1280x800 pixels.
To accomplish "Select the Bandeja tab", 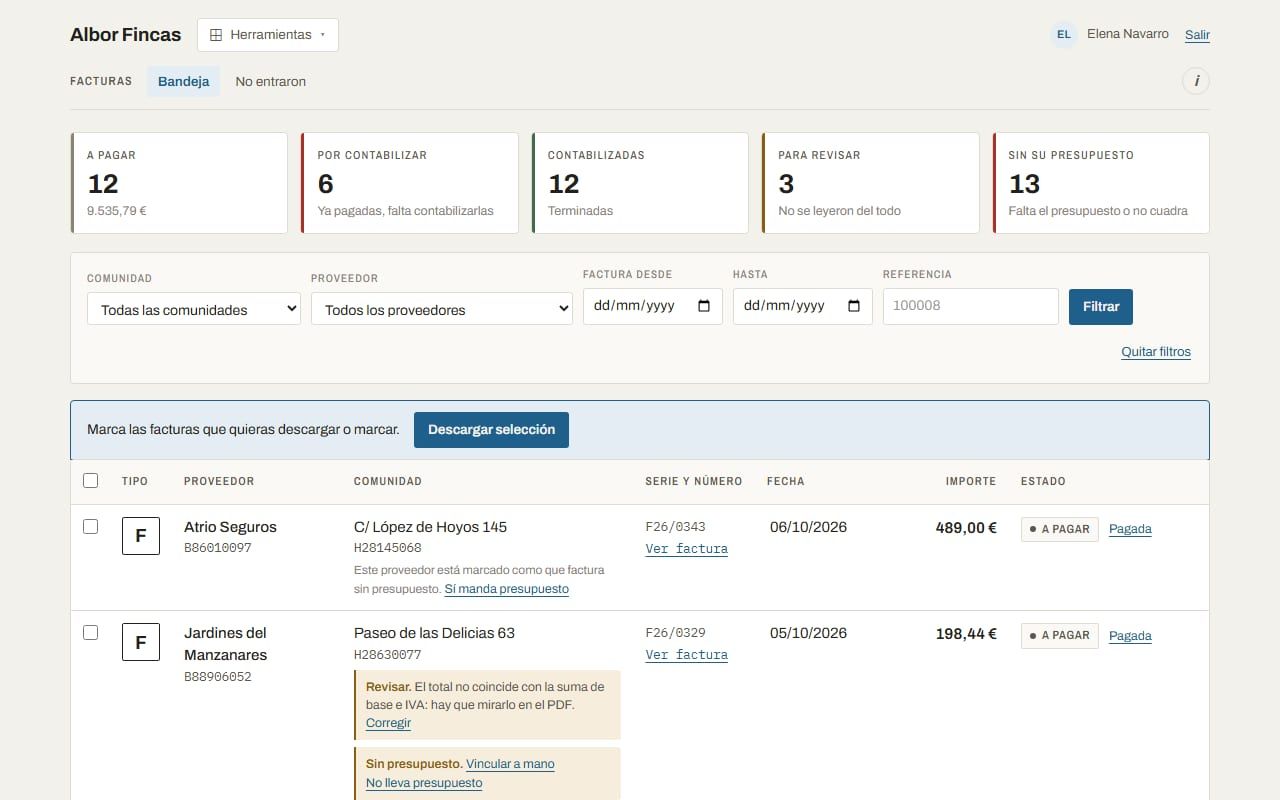I will click(184, 82).
